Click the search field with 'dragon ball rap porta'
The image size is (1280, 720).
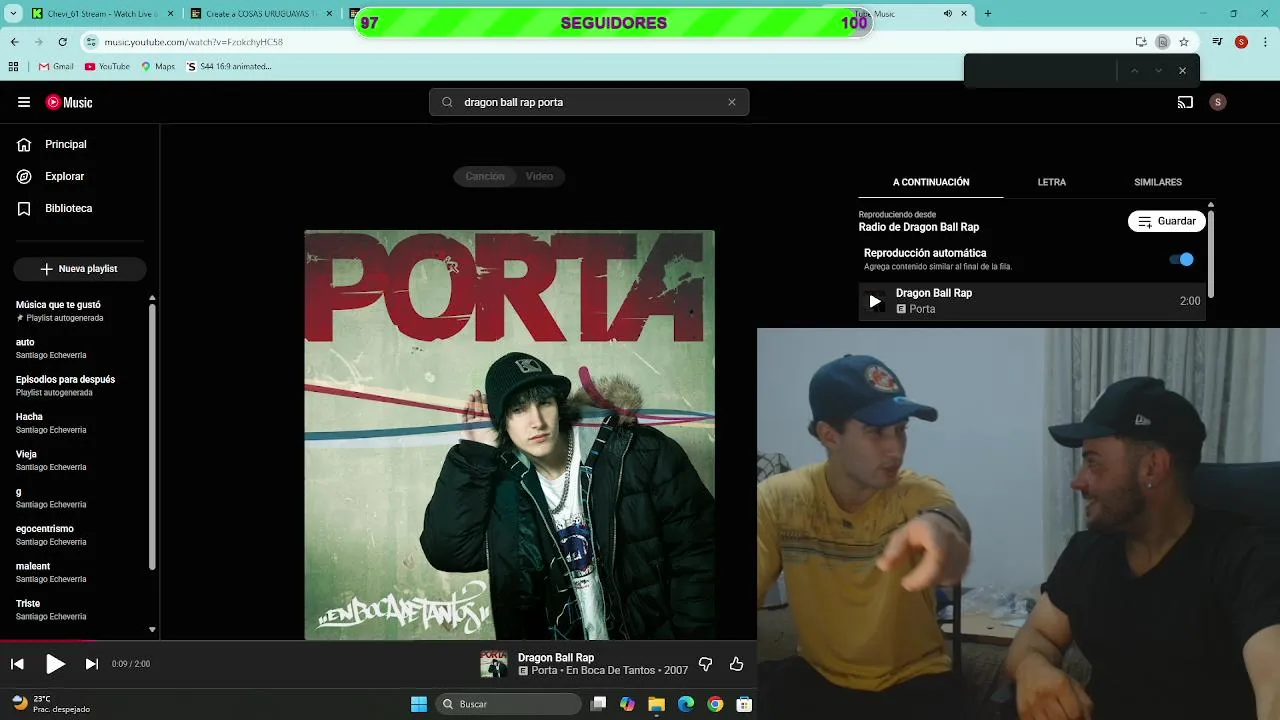pyautogui.click(x=589, y=102)
